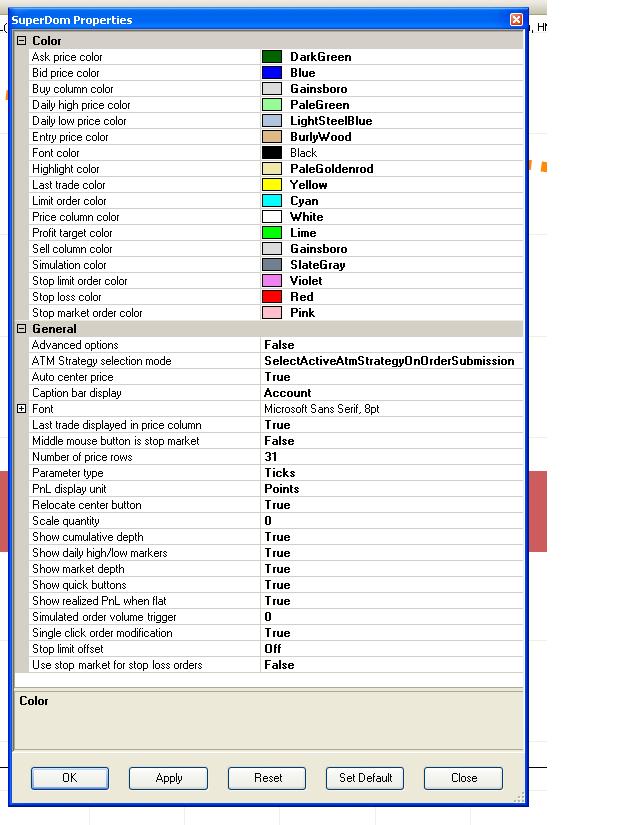Click the Advanced options False value
The width and height of the screenshot is (640, 825).
coord(390,345)
